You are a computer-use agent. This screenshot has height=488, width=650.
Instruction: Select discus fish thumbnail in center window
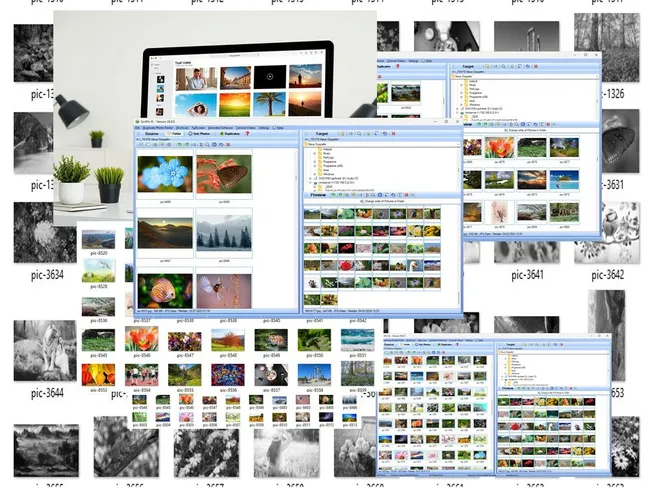tap(165, 291)
